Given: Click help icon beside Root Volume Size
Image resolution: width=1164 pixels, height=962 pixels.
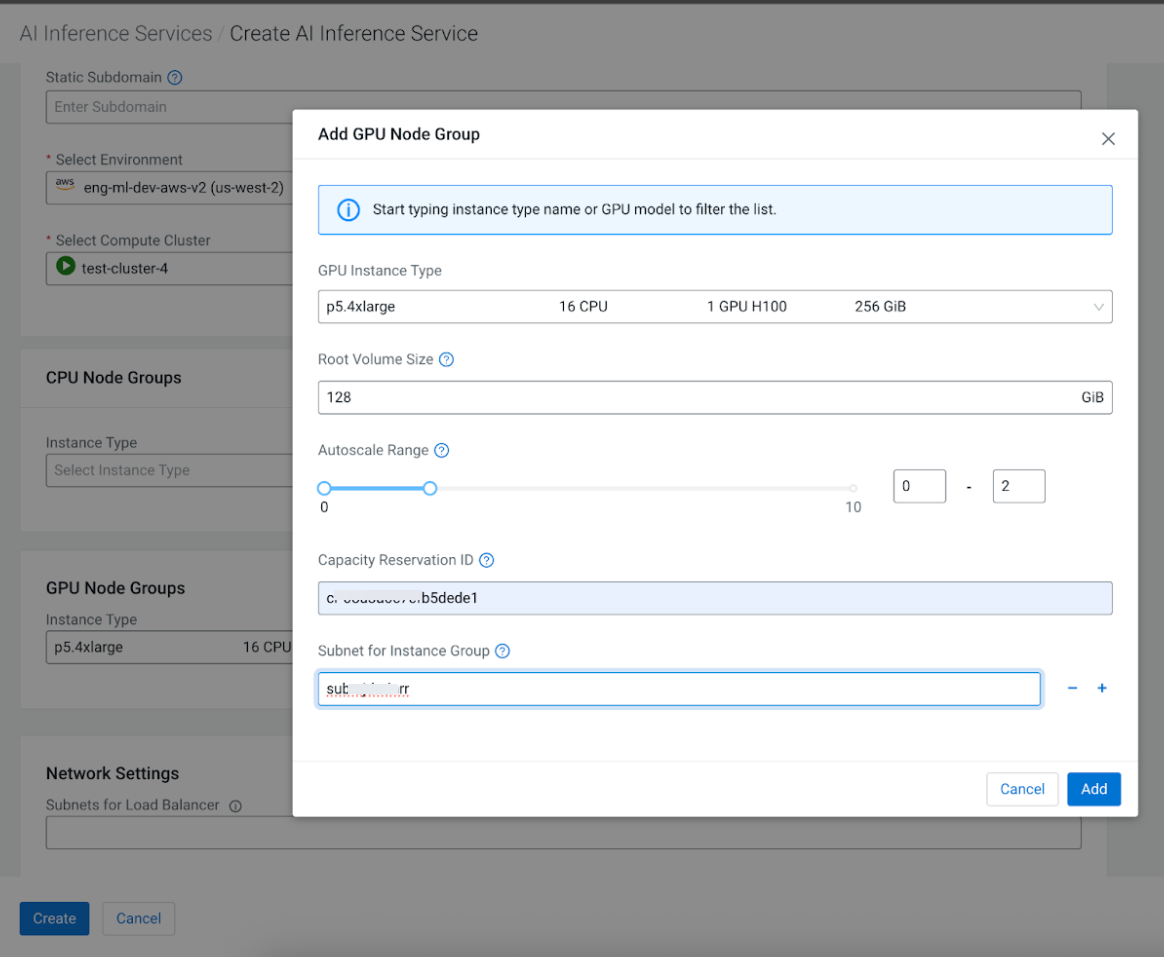Looking at the screenshot, I should (x=446, y=359).
